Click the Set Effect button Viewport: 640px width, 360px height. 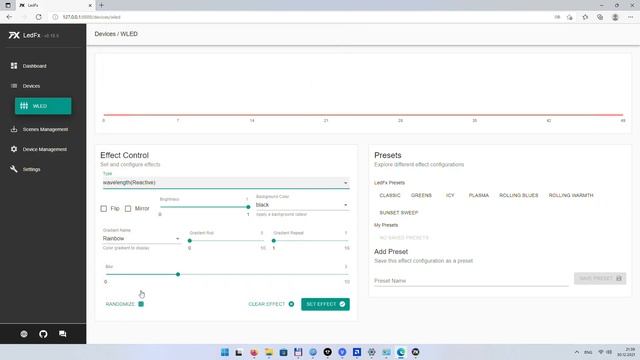tap(325, 304)
